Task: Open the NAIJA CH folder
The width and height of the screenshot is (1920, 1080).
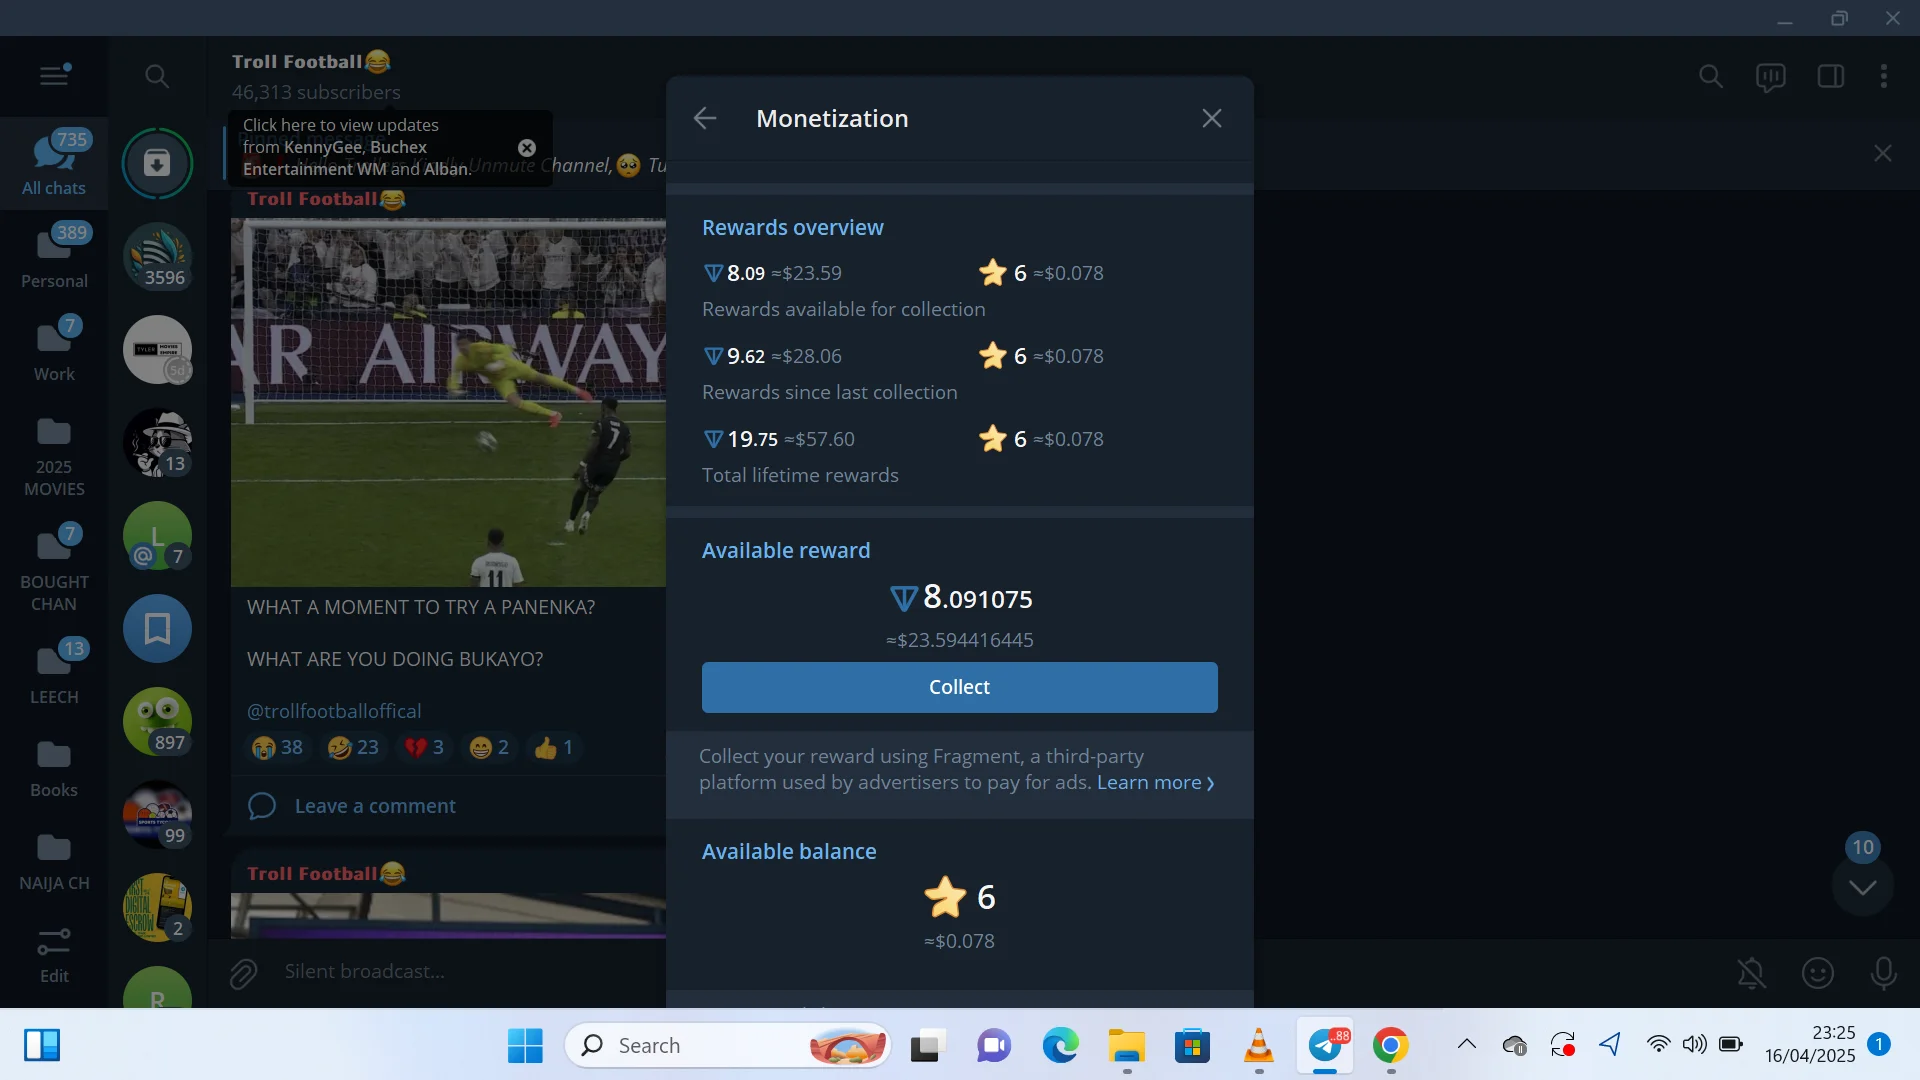Action: click(54, 861)
